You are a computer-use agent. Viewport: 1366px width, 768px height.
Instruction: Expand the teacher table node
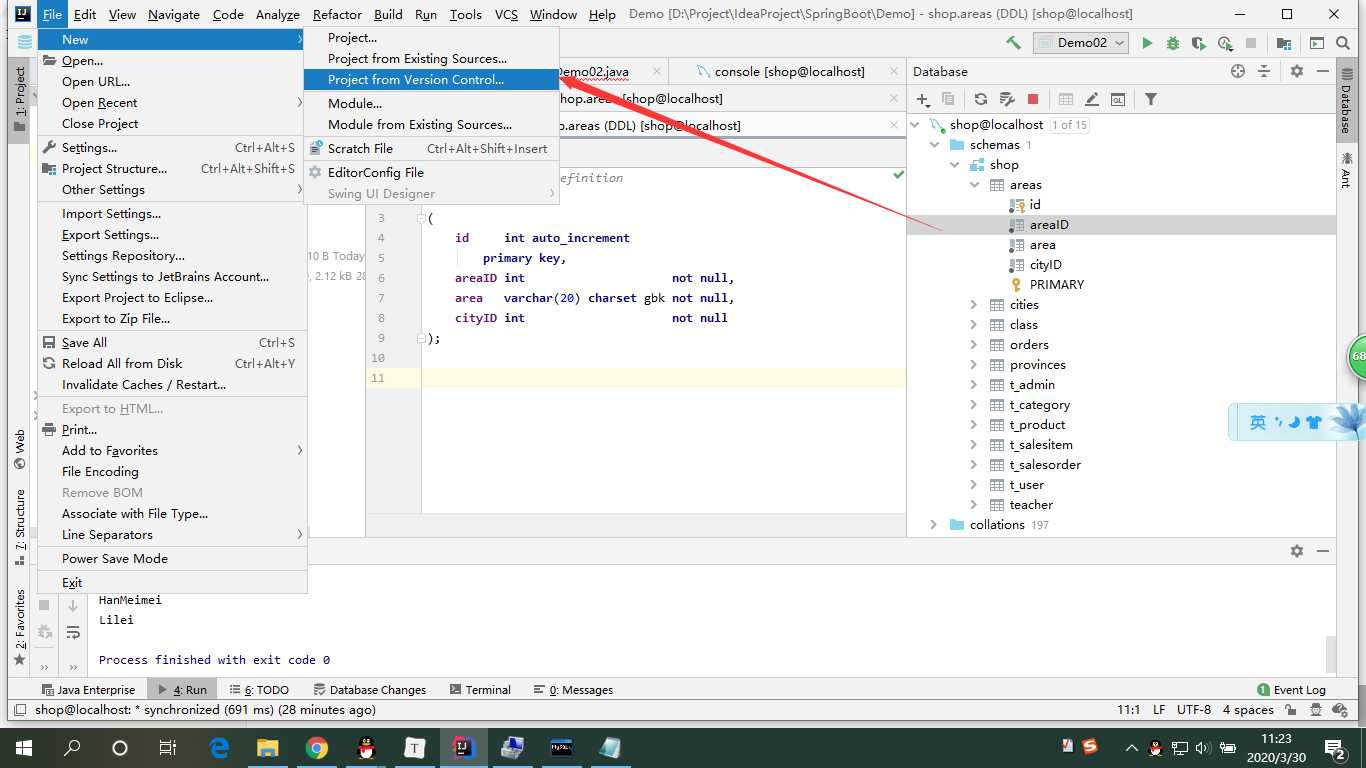click(974, 505)
